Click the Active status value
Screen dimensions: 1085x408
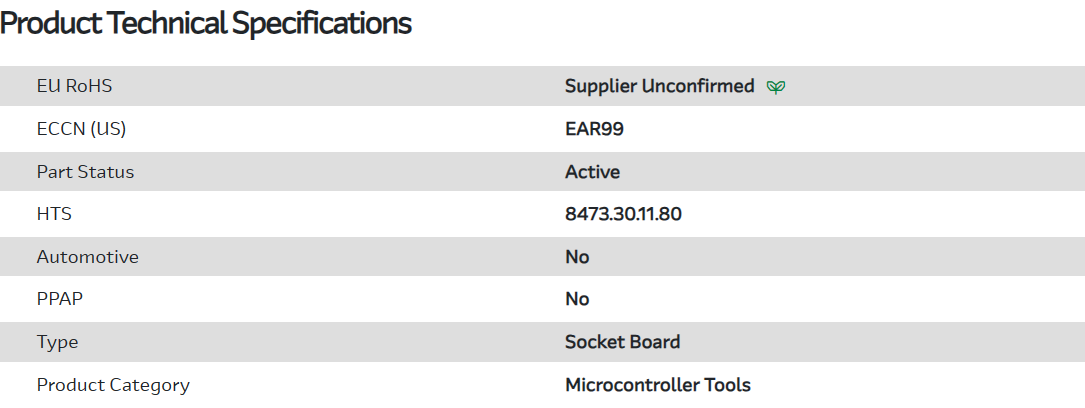(592, 172)
